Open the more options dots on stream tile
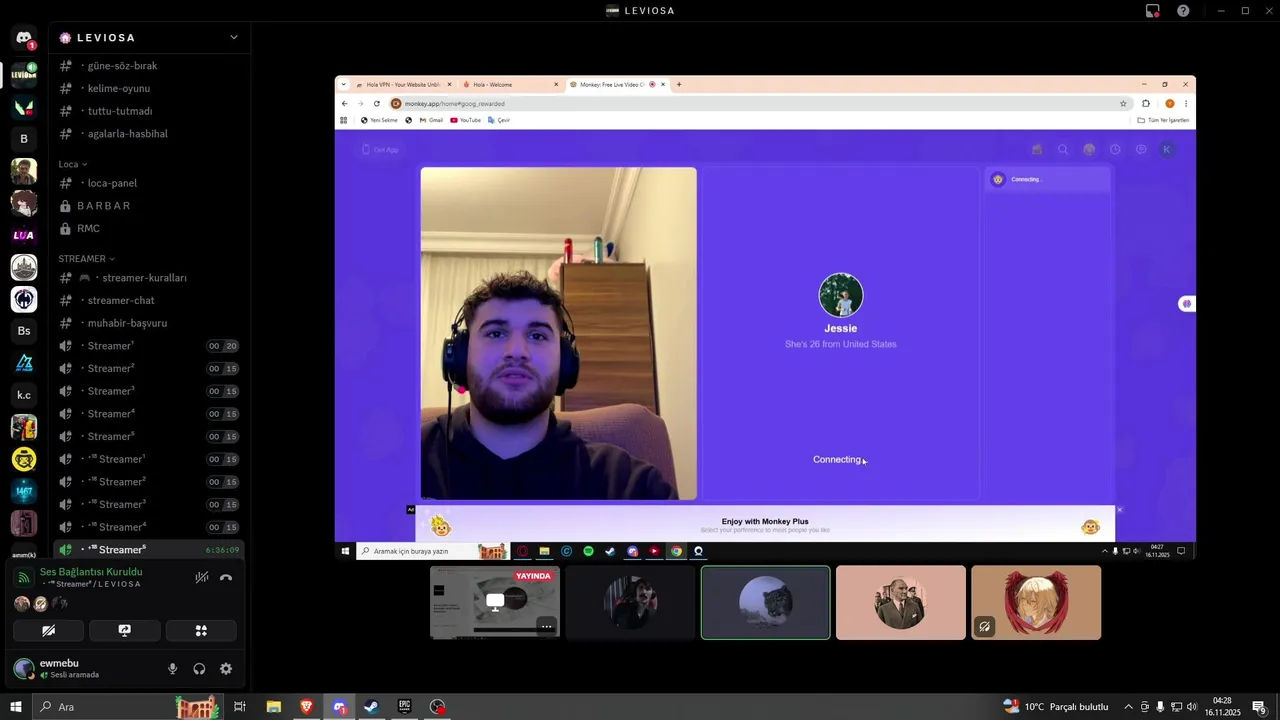1280x720 pixels. point(546,626)
